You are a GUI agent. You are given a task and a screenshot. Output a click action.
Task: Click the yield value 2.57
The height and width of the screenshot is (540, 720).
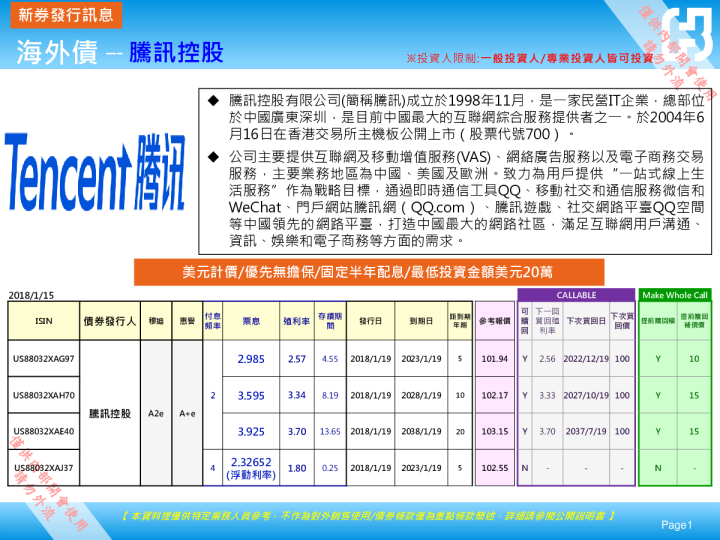[297, 359]
